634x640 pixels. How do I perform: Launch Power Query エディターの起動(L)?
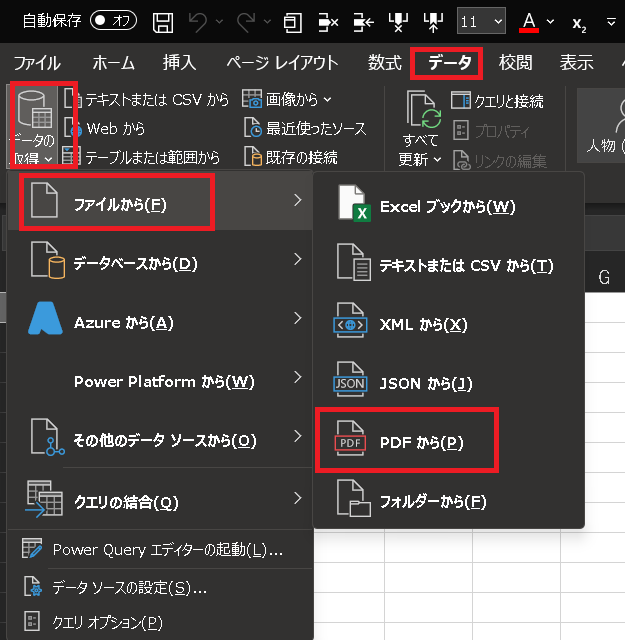[160, 549]
